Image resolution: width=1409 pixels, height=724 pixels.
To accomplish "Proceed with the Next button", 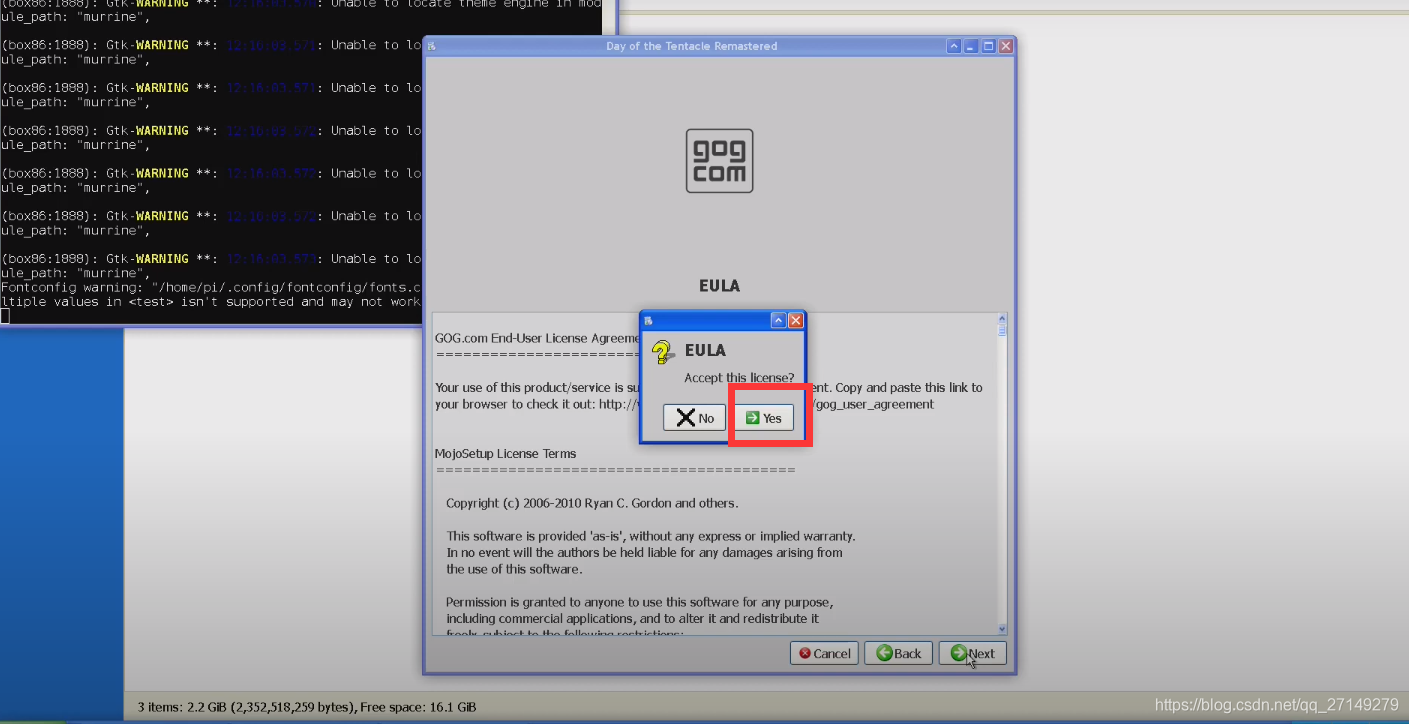I will point(973,653).
